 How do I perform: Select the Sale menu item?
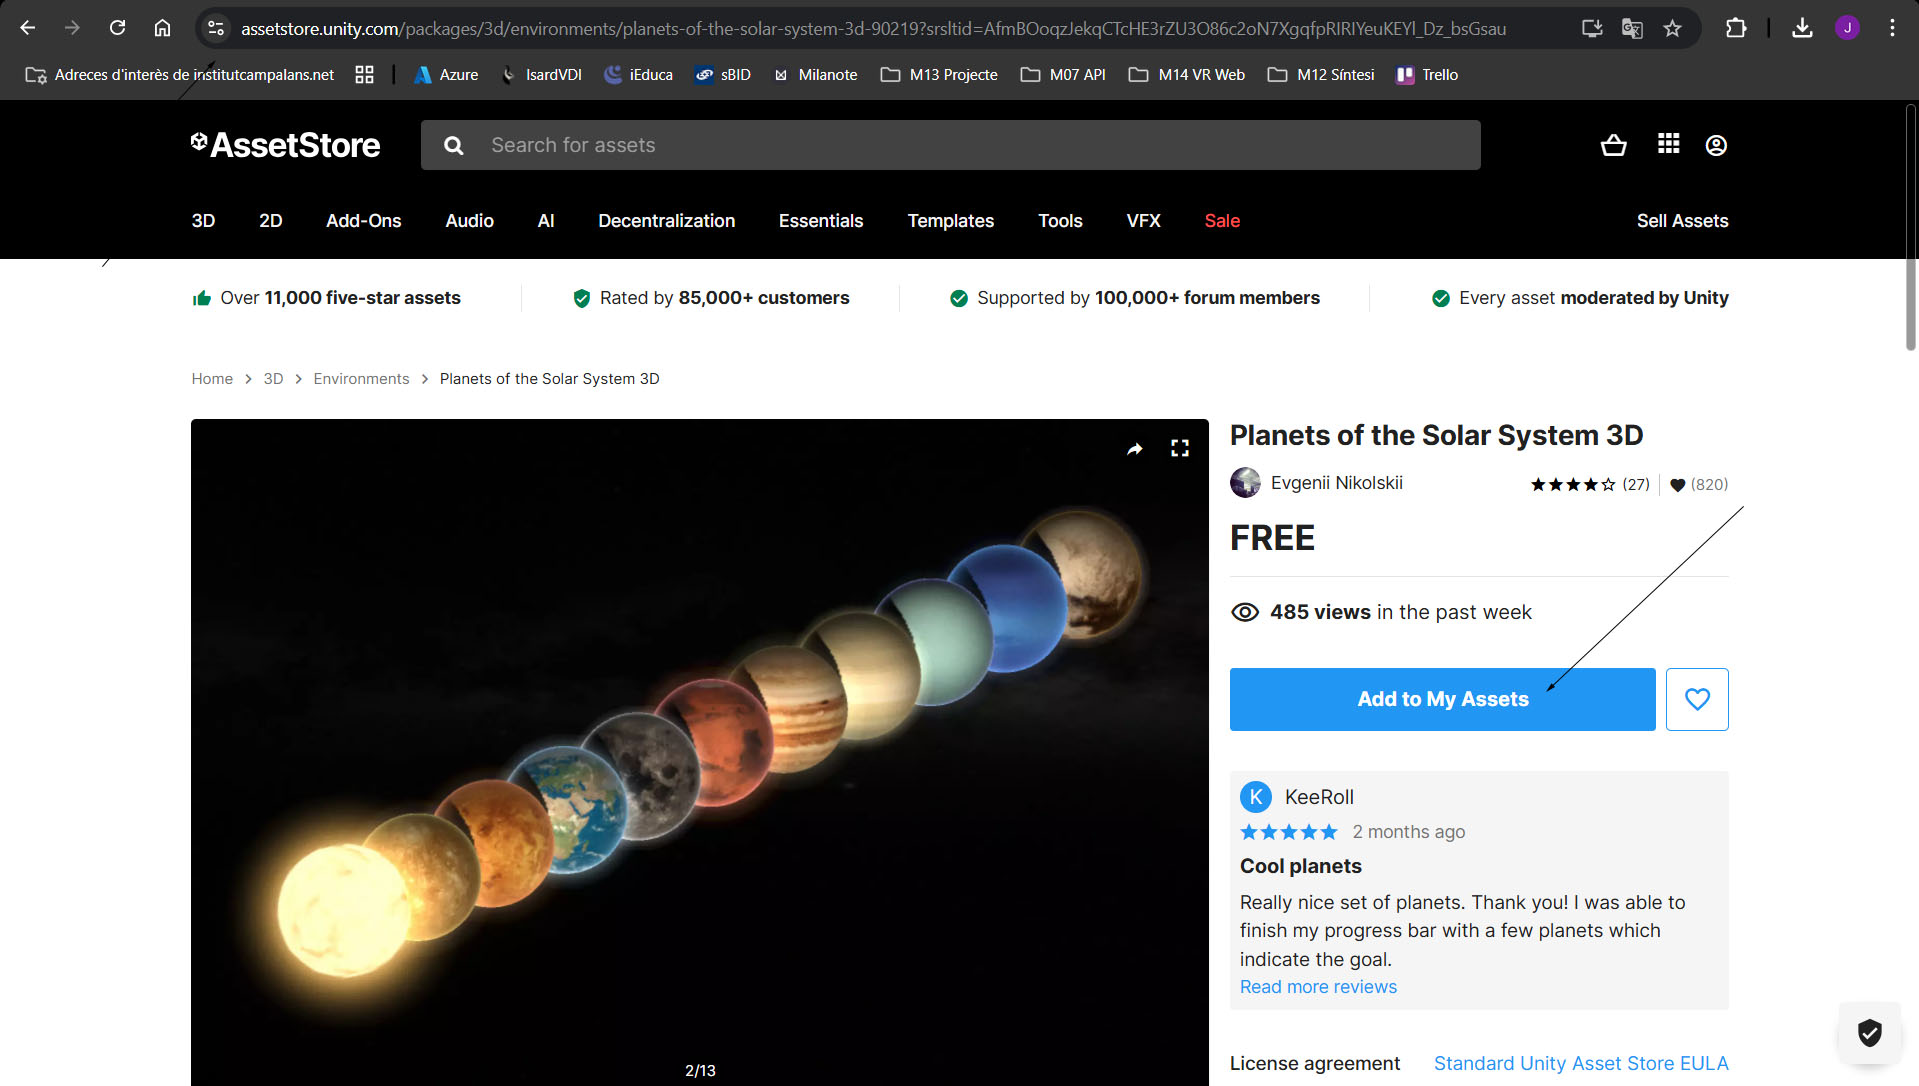tap(1222, 221)
